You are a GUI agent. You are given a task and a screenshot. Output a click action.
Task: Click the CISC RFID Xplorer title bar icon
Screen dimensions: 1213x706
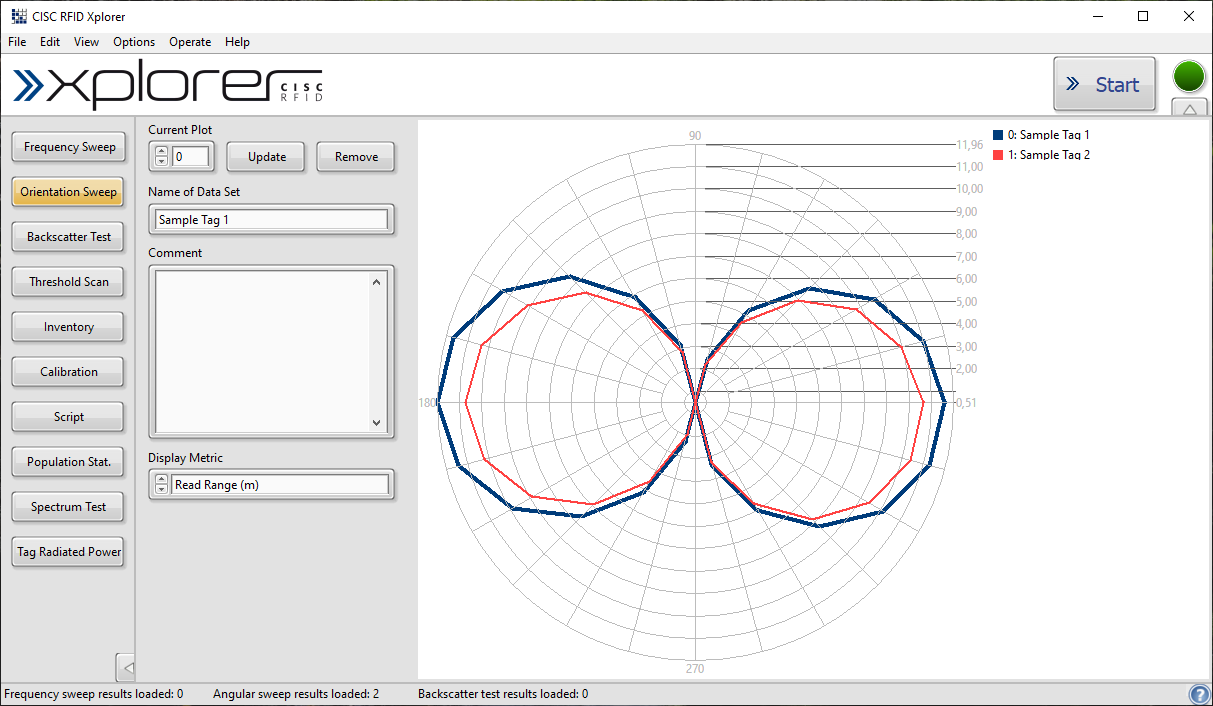point(18,16)
